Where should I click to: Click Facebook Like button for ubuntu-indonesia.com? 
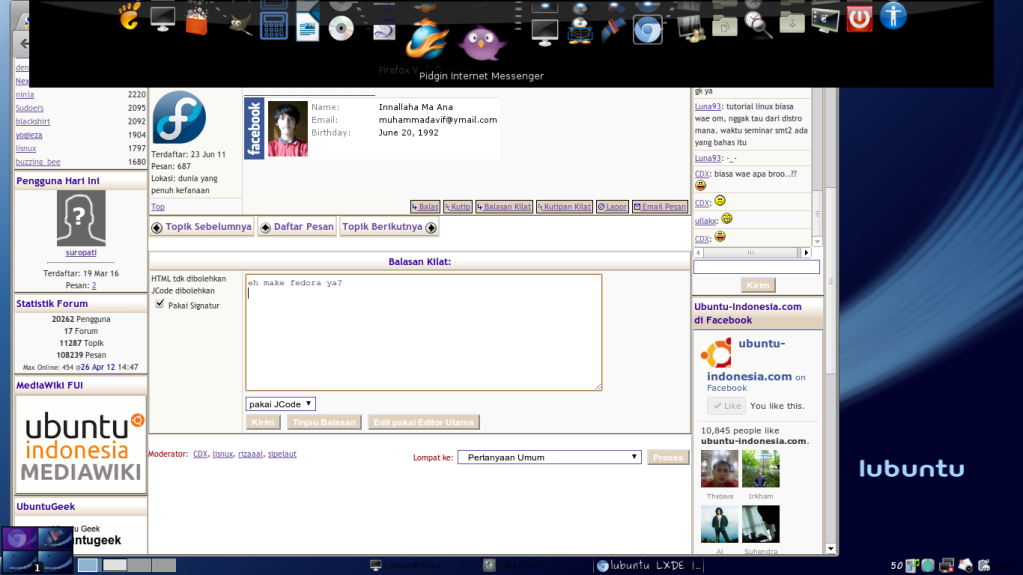pyautogui.click(x=726, y=406)
